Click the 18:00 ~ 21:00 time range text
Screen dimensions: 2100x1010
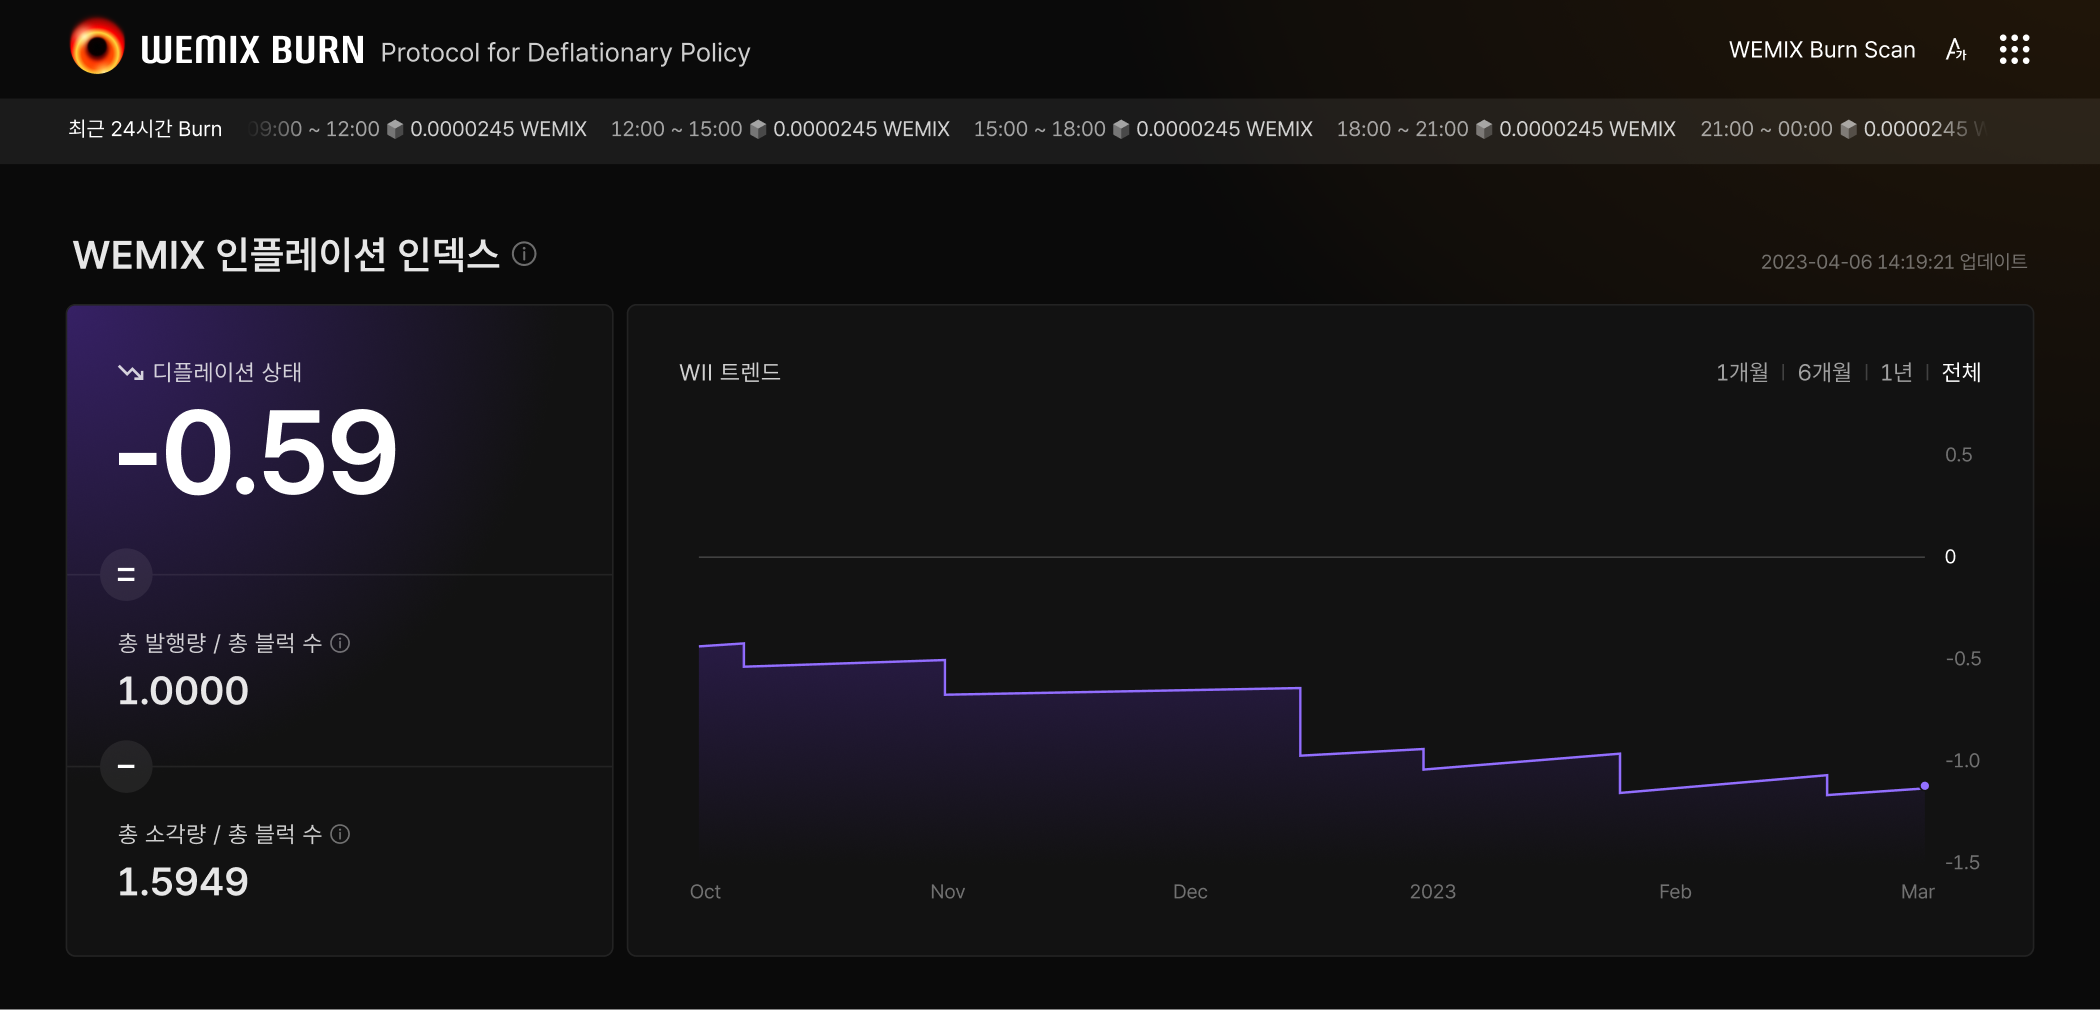point(1402,129)
